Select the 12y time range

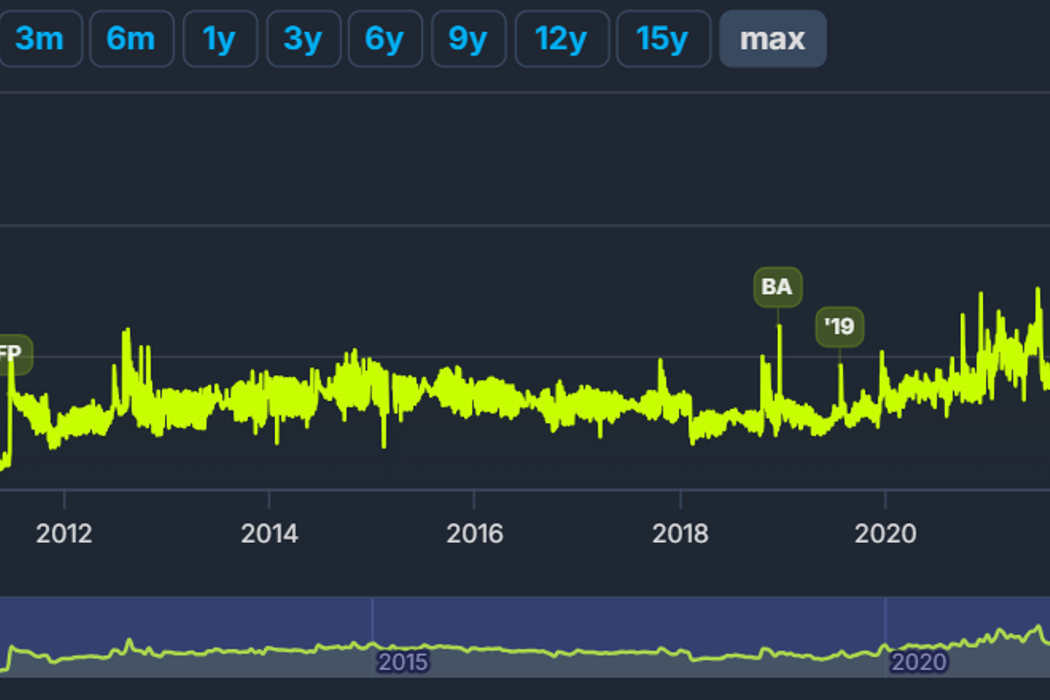[x=561, y=39]
